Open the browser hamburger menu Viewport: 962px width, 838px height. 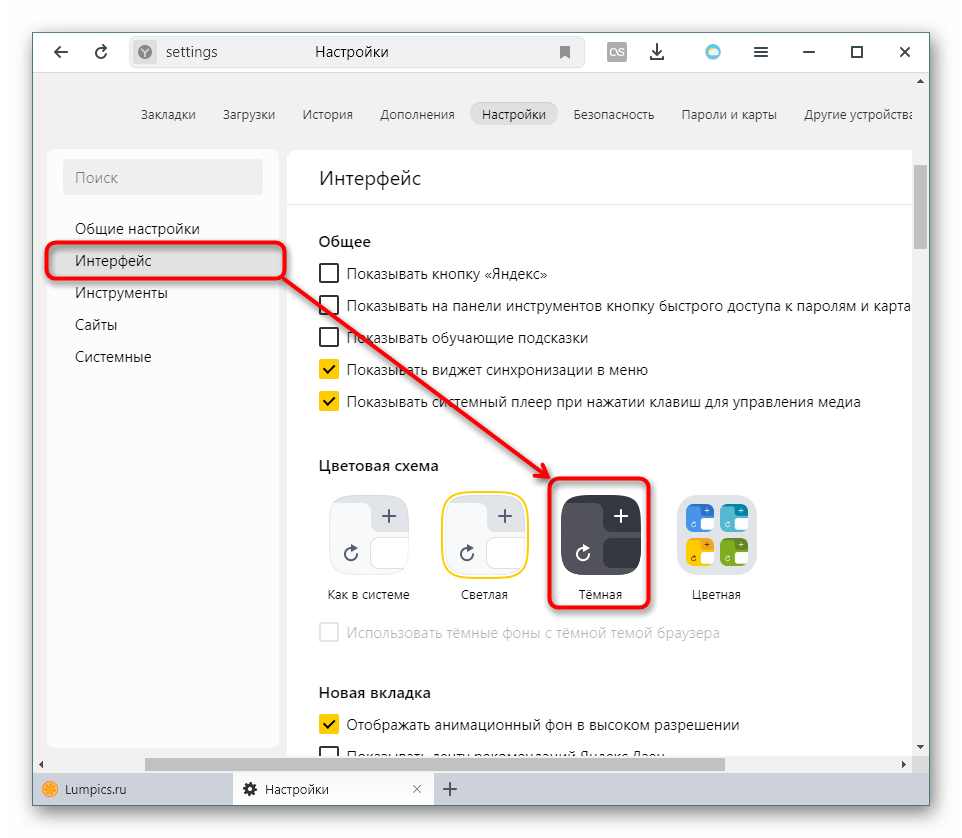pos(761,52)
